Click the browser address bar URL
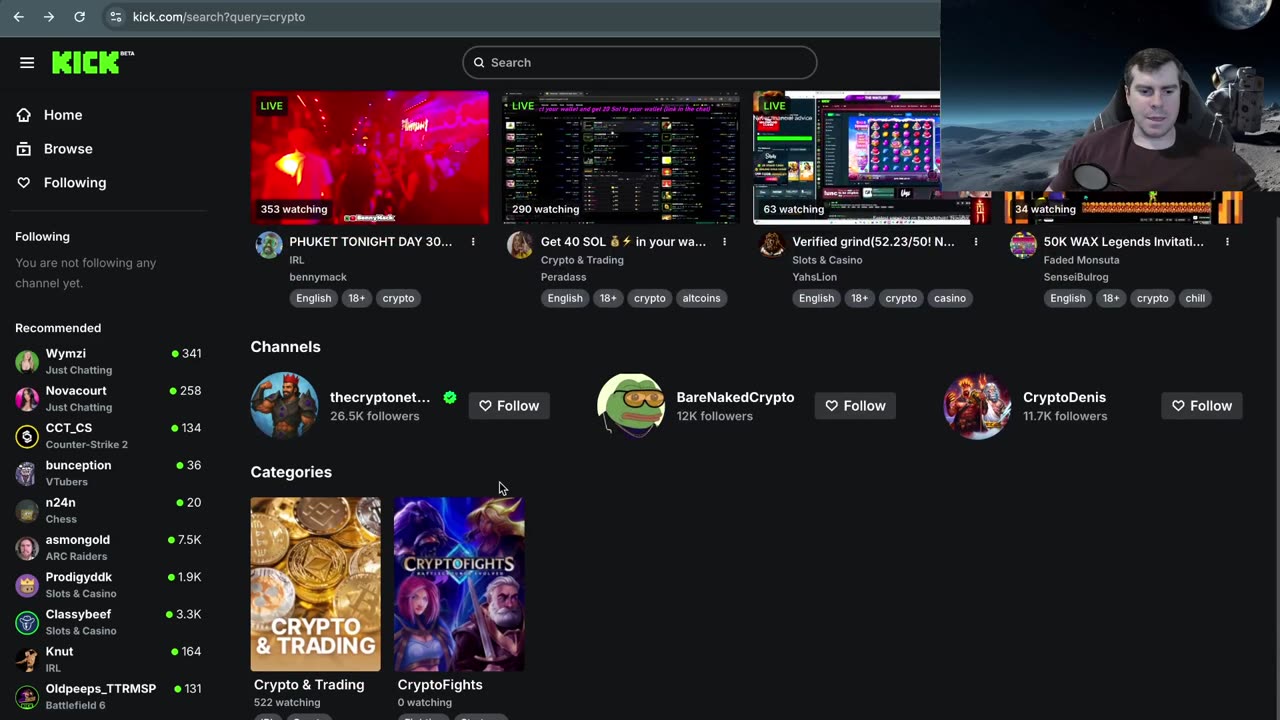 (219, 17)
